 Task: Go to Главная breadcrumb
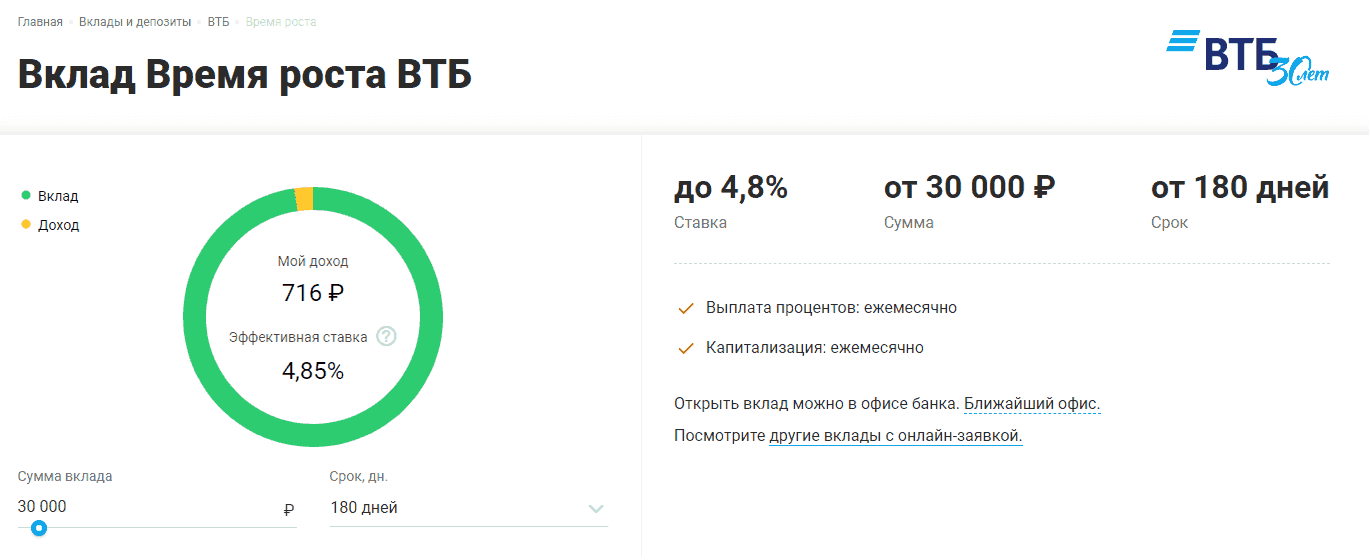tap(40, 22)
